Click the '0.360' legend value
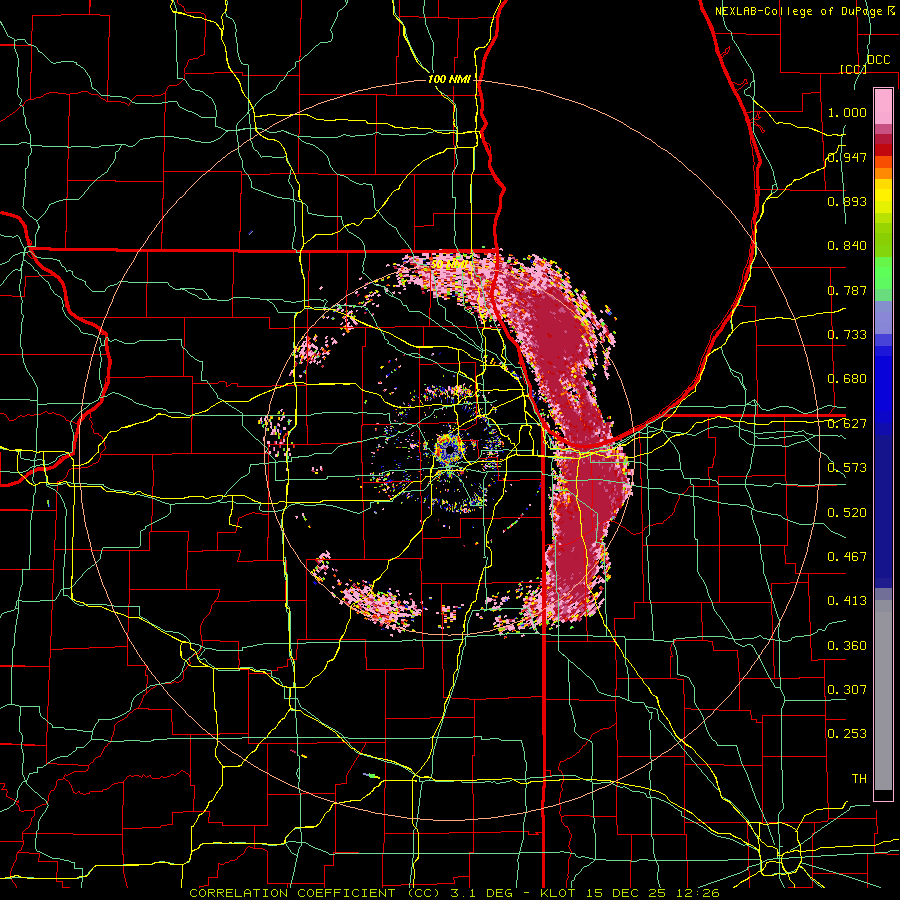The height and width of the screenshot is (900, 900). 847,646
